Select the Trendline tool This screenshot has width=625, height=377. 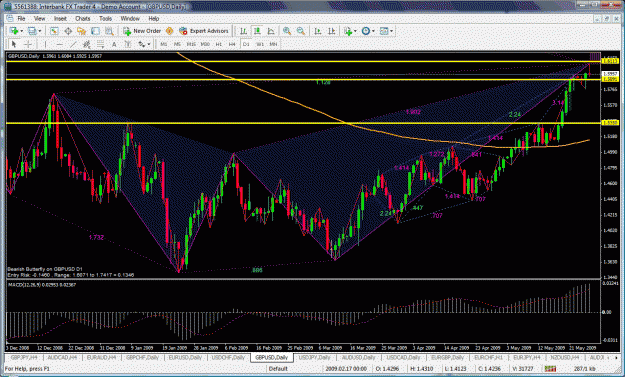tap(73, 44)
